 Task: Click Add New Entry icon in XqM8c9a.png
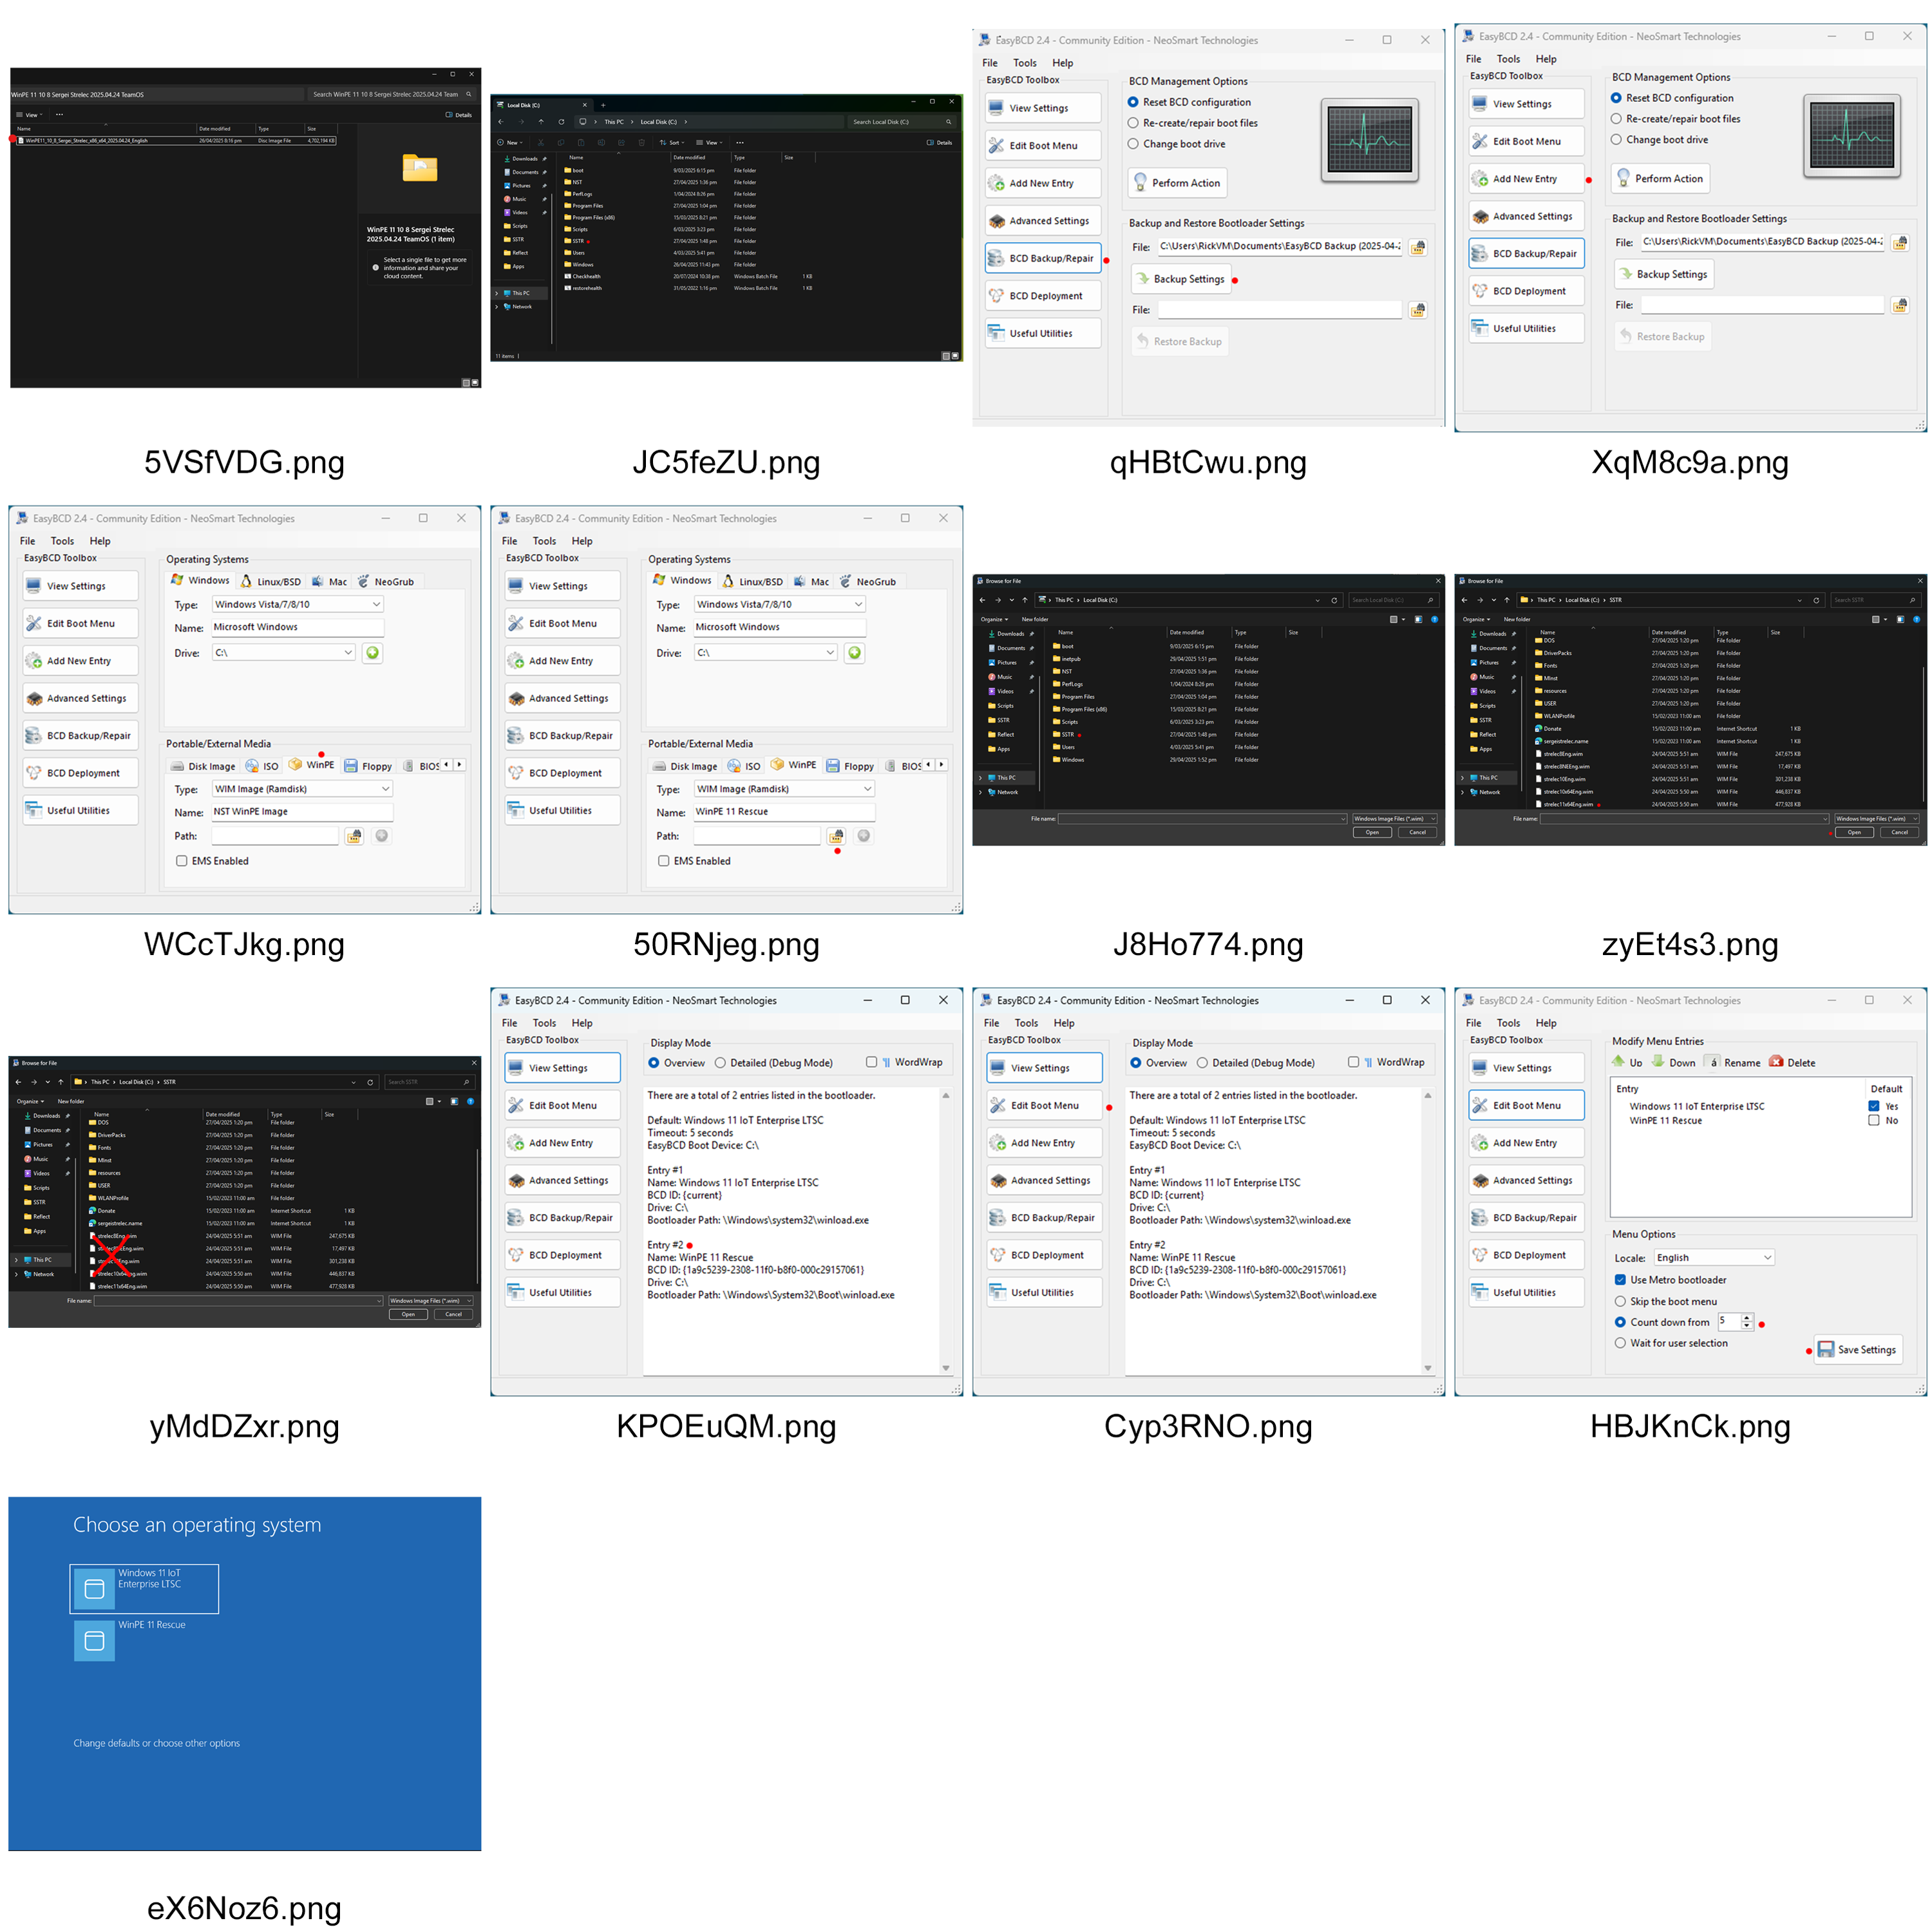[1480, 179]
